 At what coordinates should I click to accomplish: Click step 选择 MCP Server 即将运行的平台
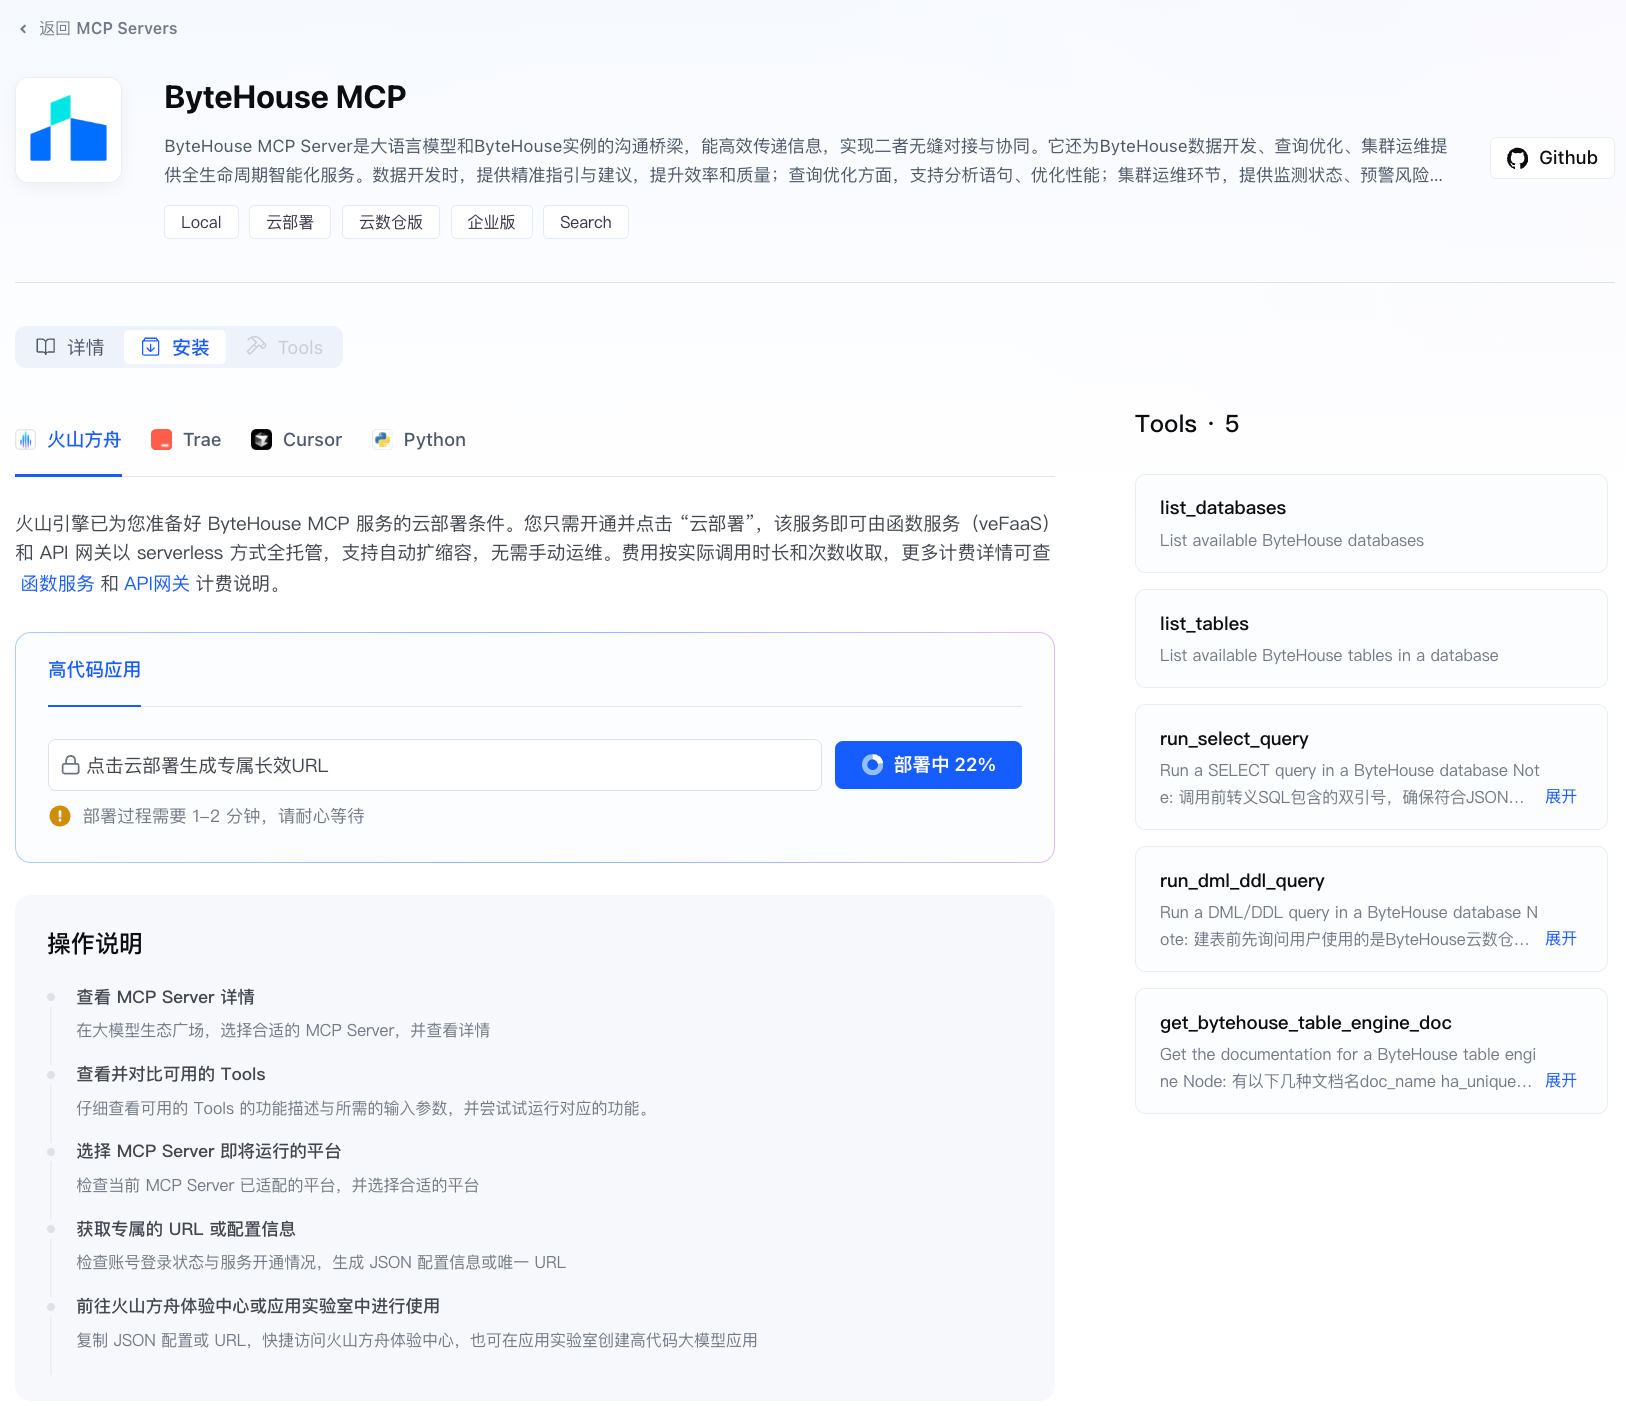click(209, 1151)
